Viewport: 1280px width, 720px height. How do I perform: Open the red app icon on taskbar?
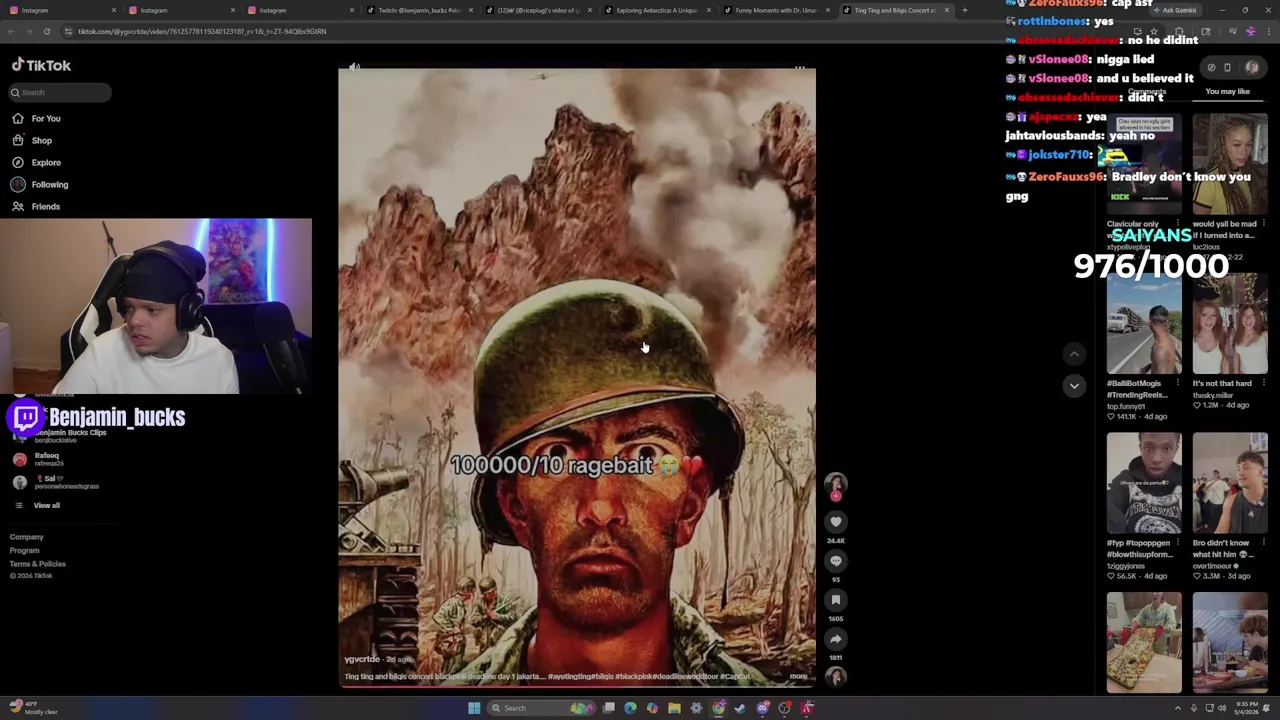coord(807,708)
